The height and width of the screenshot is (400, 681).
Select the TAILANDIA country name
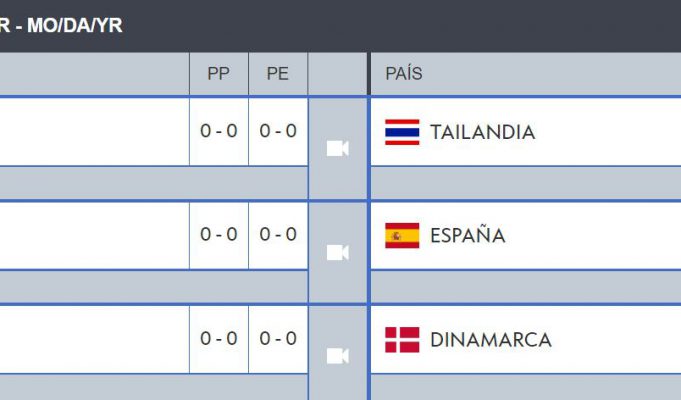point(483,132)
